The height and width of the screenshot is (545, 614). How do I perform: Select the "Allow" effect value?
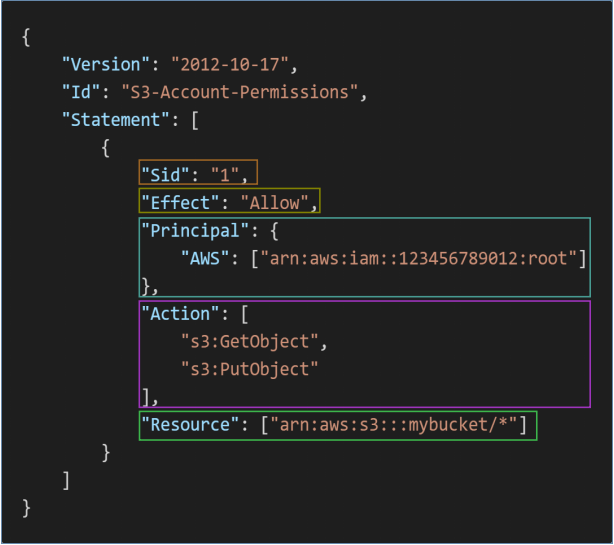(x=277, y=202)
